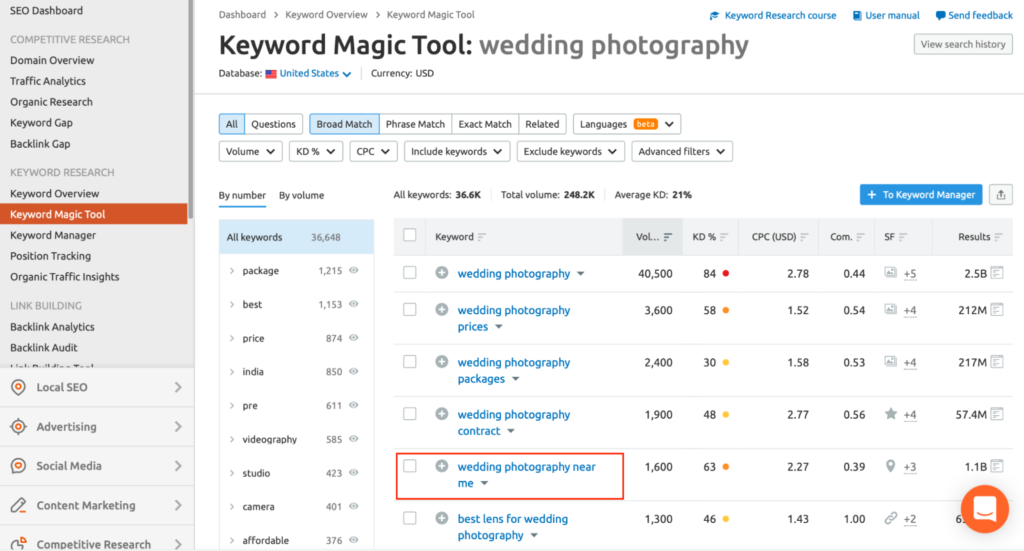View SERP results icon for 57.4M row
Image resolution: width=1024 pixels, height=551 pixels.
coord(997,414)
